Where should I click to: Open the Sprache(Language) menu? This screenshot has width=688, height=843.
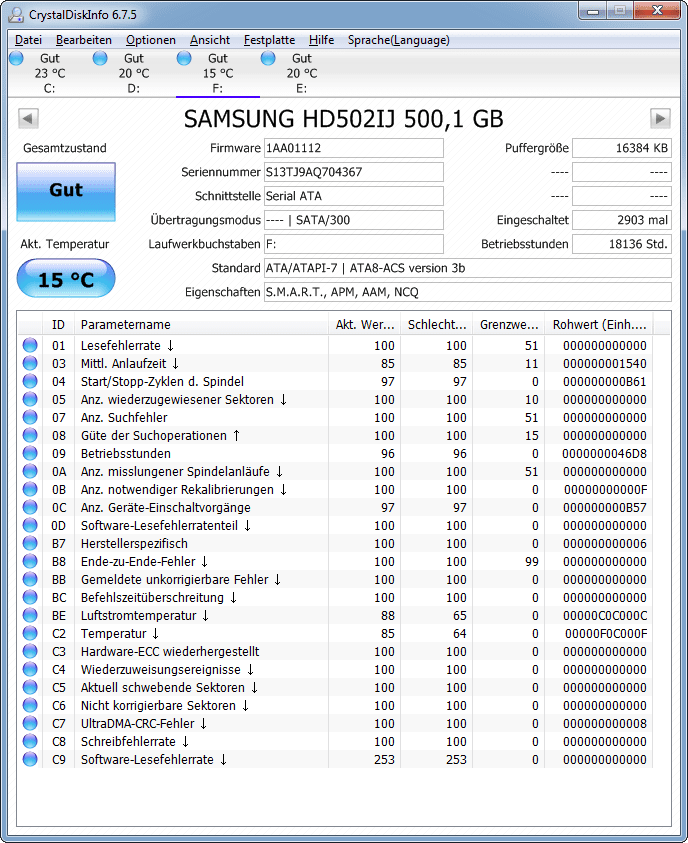click(398, 40)
